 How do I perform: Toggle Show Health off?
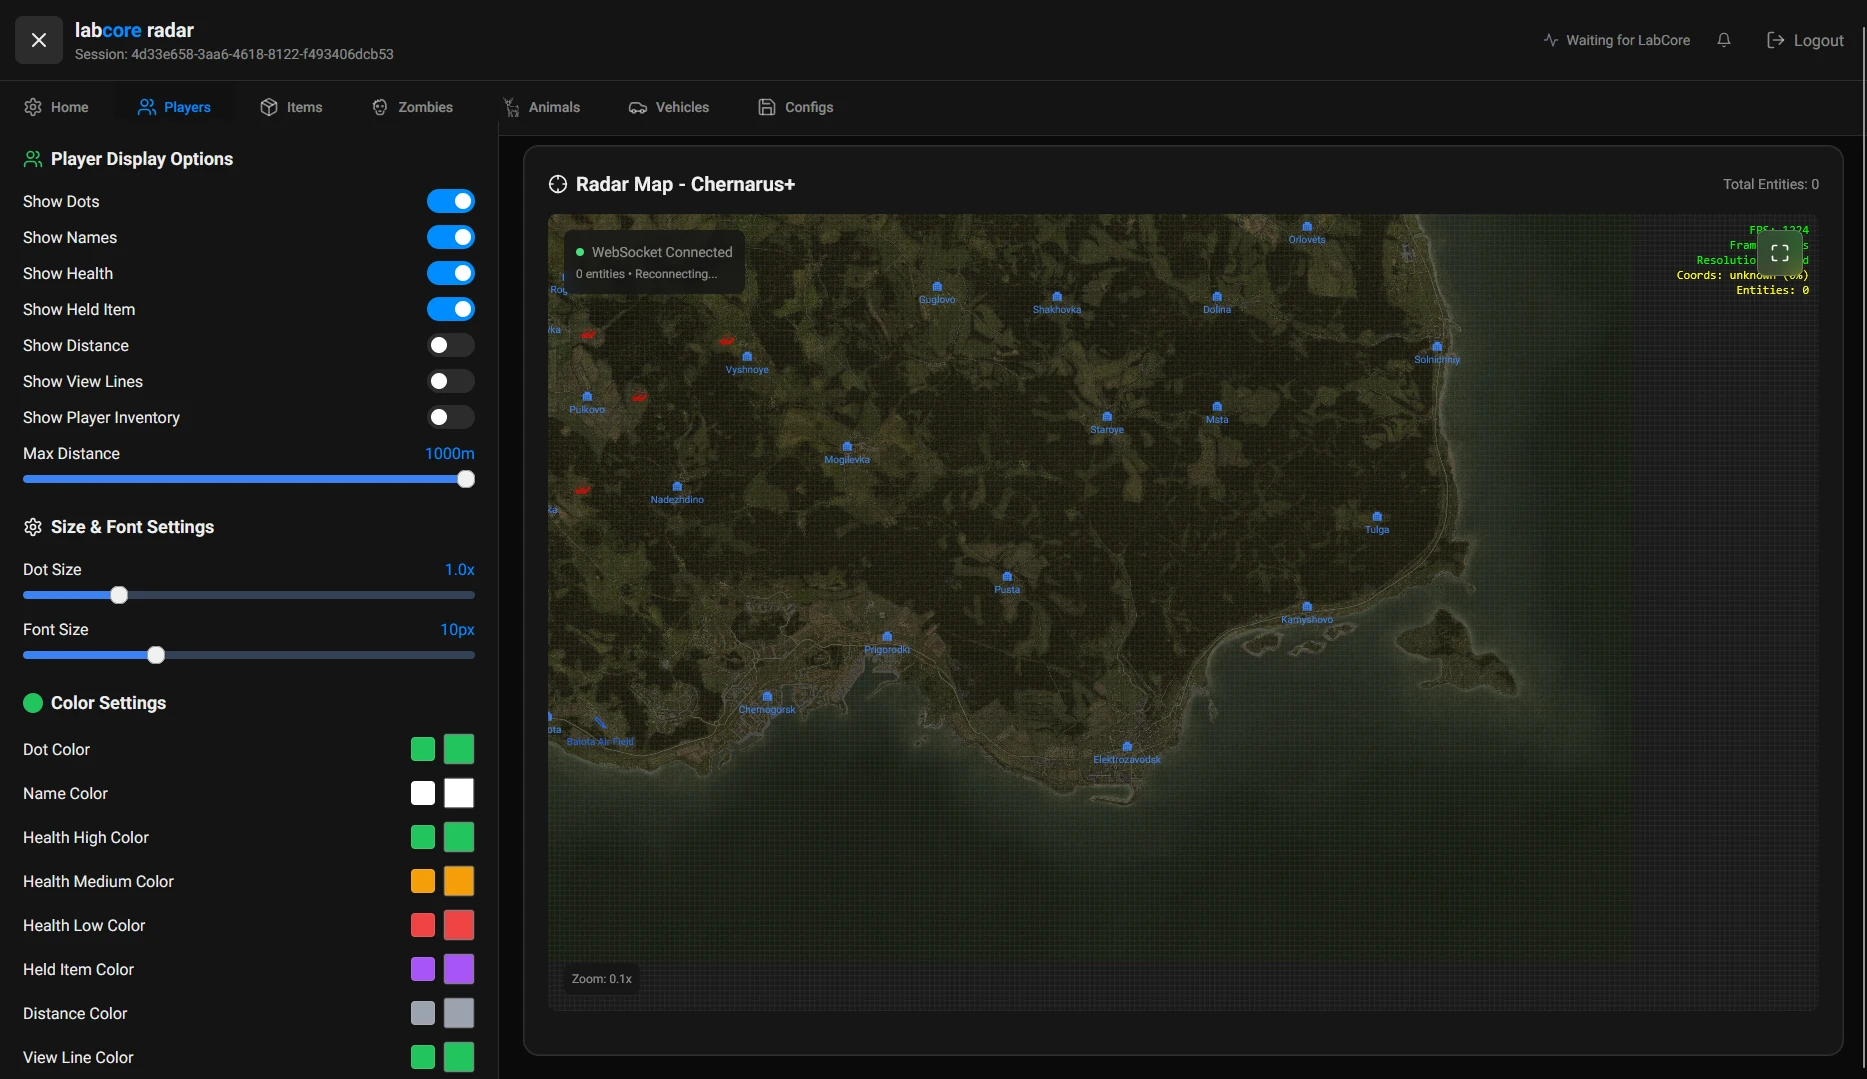click(x=451, y=273)
